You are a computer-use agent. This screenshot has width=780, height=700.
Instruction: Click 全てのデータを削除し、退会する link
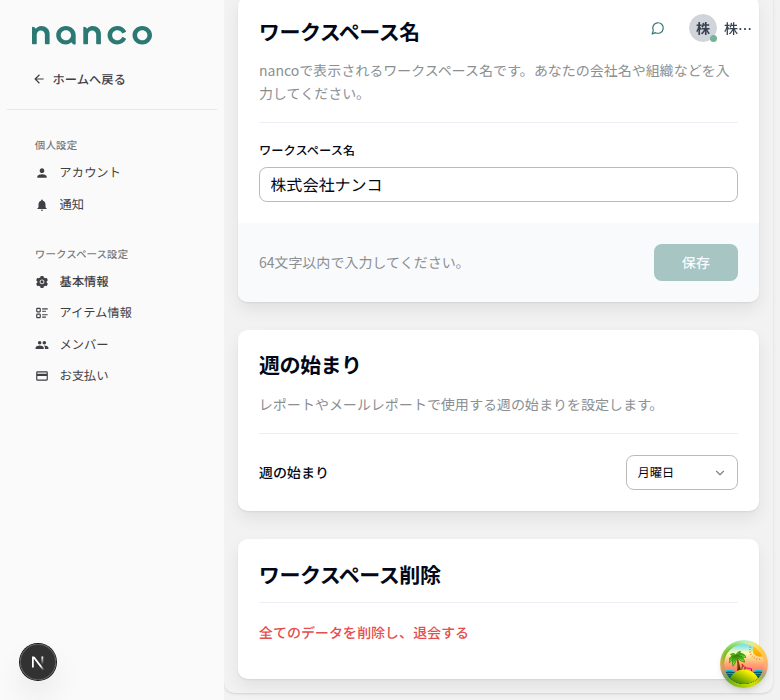363,633
